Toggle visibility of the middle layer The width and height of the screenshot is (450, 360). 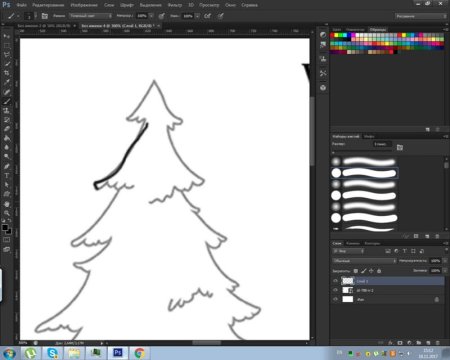point(335,290)
